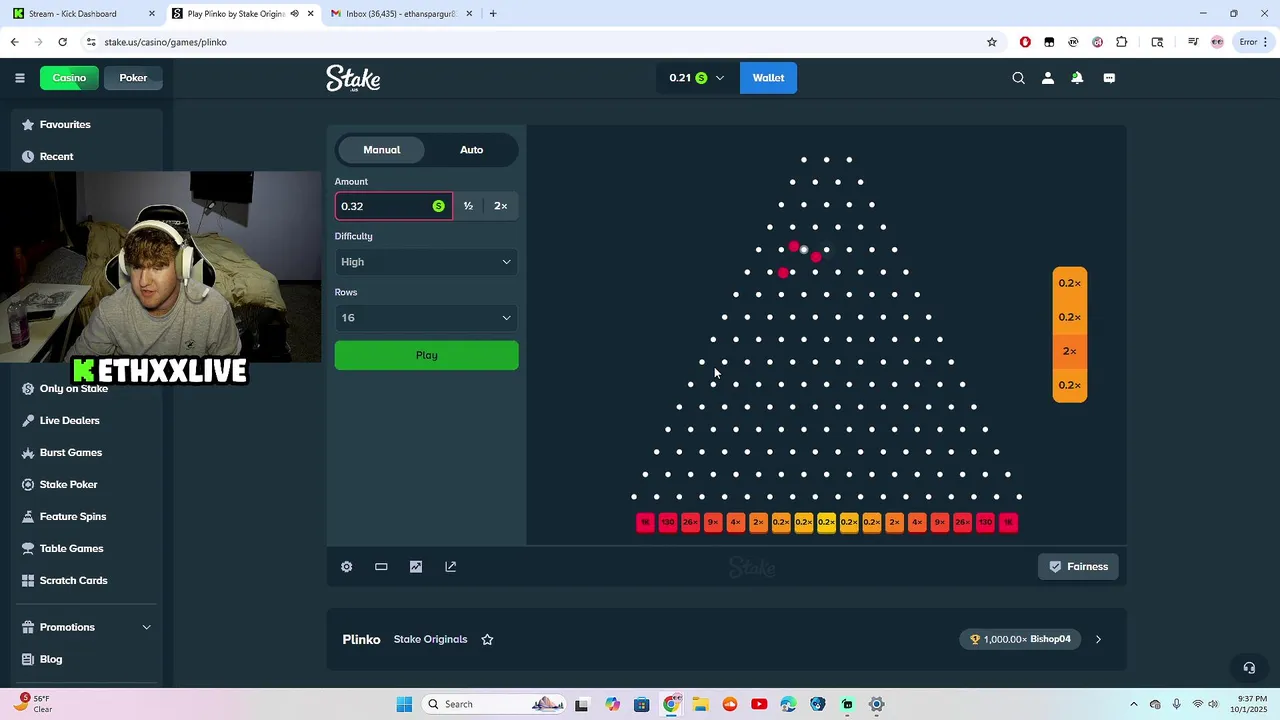Switch to Stream - Kick Dashboard tab
Screen dimensions: 1280x720
click(x=82, y=14)
